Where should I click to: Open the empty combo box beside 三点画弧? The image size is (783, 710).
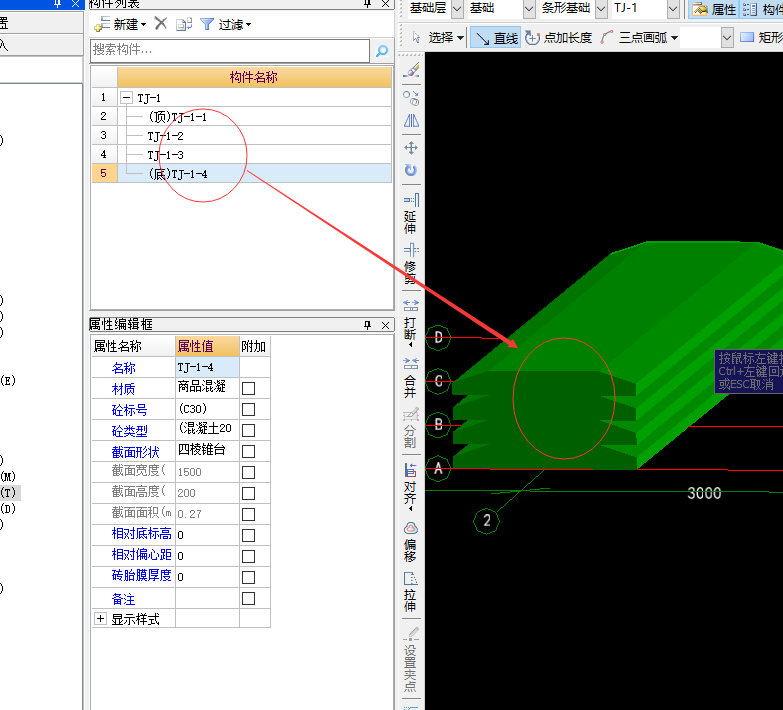click(x=707, y=37)
